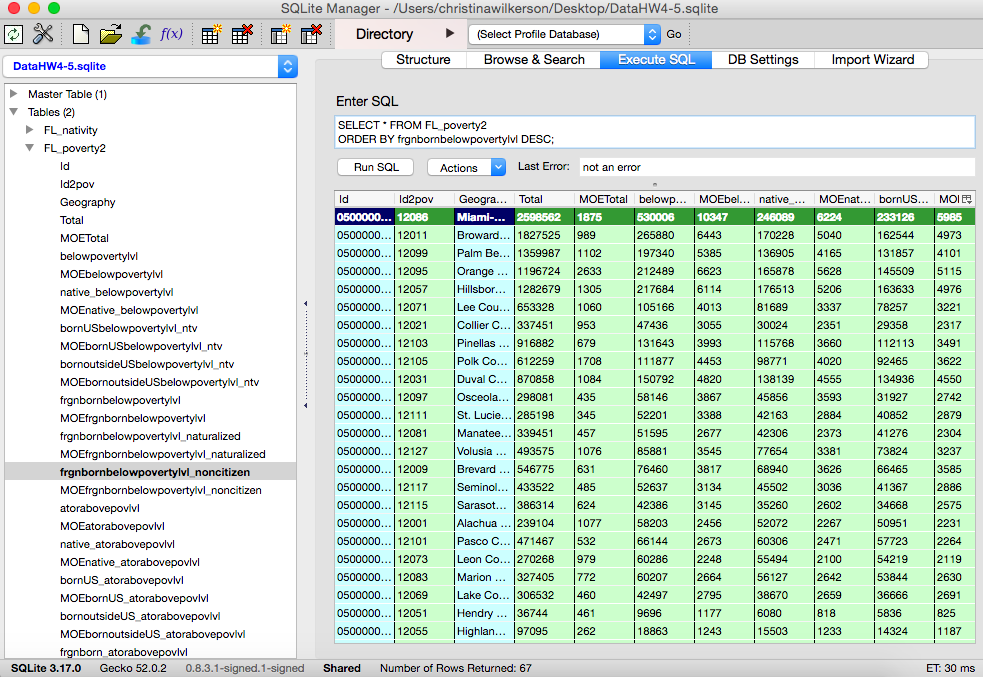This screenshot has height=677, width=983.
Task: Open the DB Settings tab
Action: point(763,60)
